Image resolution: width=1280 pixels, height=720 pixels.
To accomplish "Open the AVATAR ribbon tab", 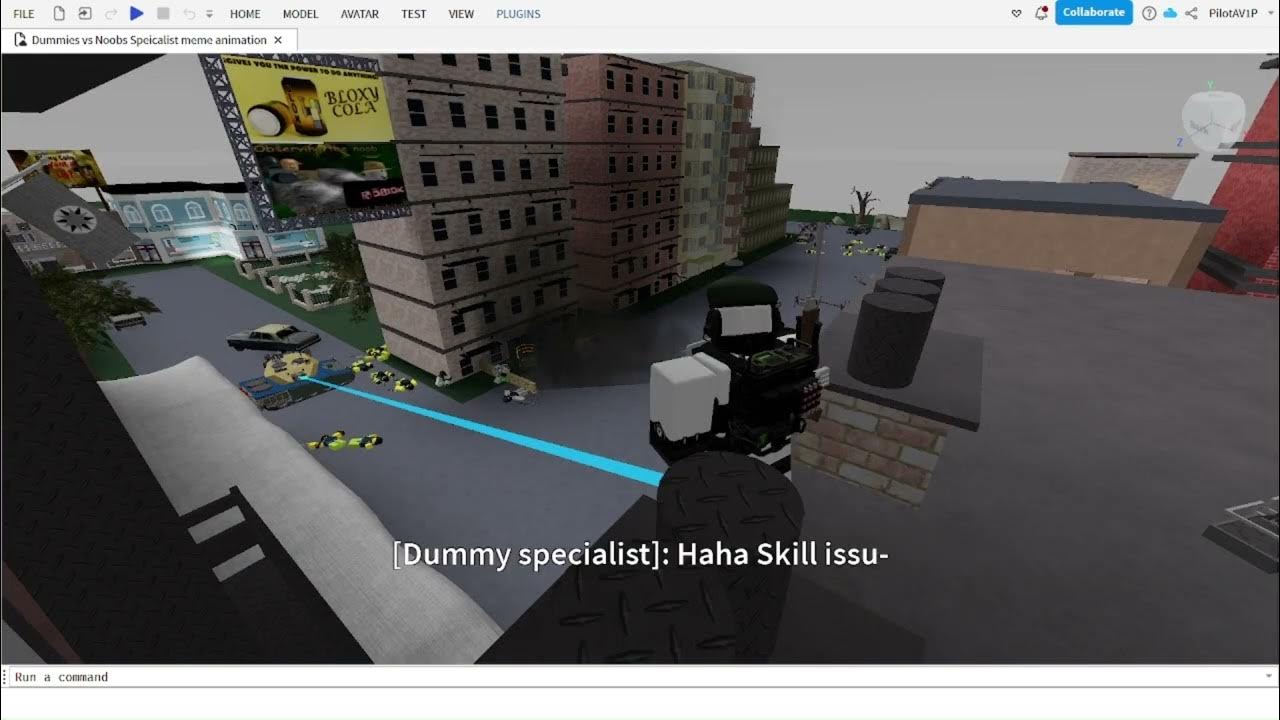I will click(x=359, y=14).
